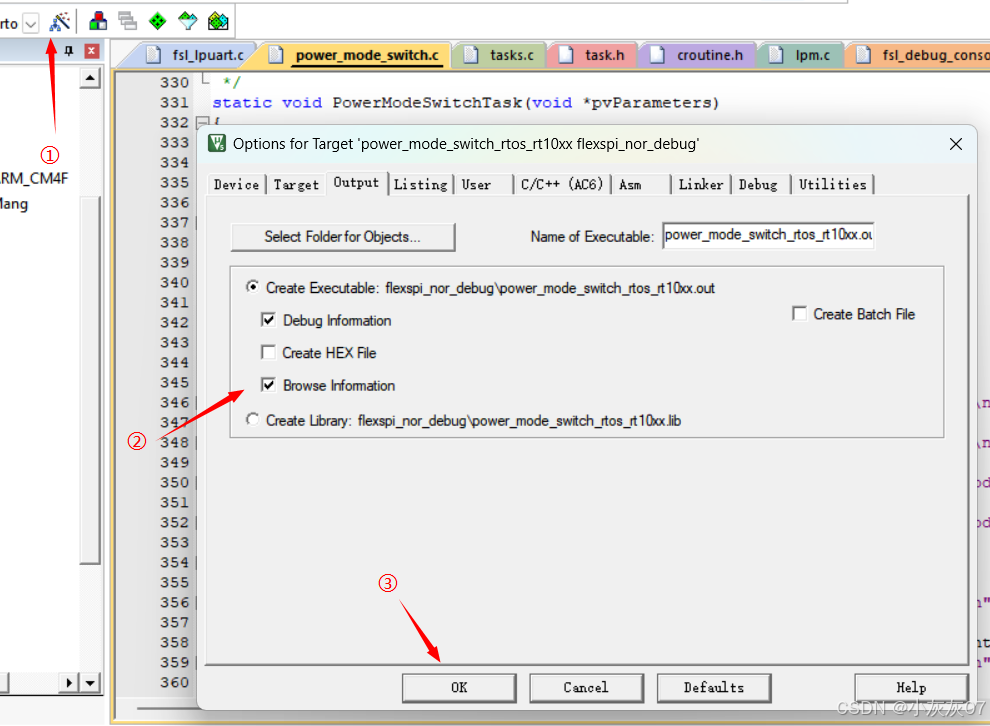Screen dimensions: 990x726
Task: Open Help from the options dialog
Action: coord(911,687)
